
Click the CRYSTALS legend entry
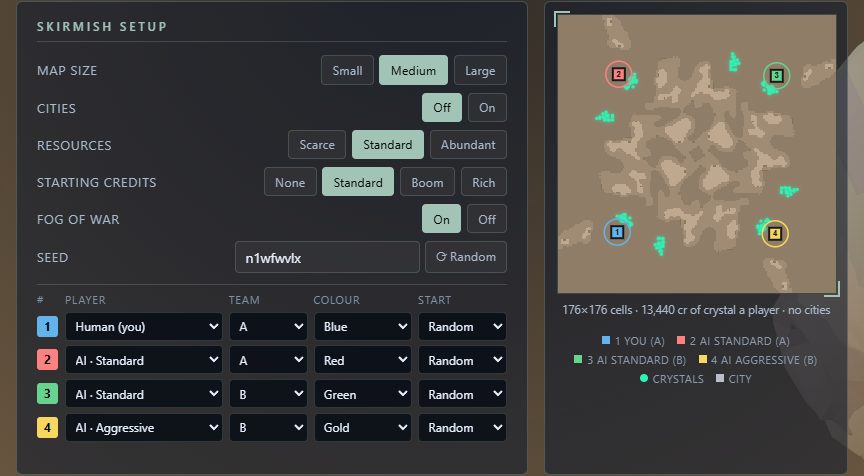(672, 378)
